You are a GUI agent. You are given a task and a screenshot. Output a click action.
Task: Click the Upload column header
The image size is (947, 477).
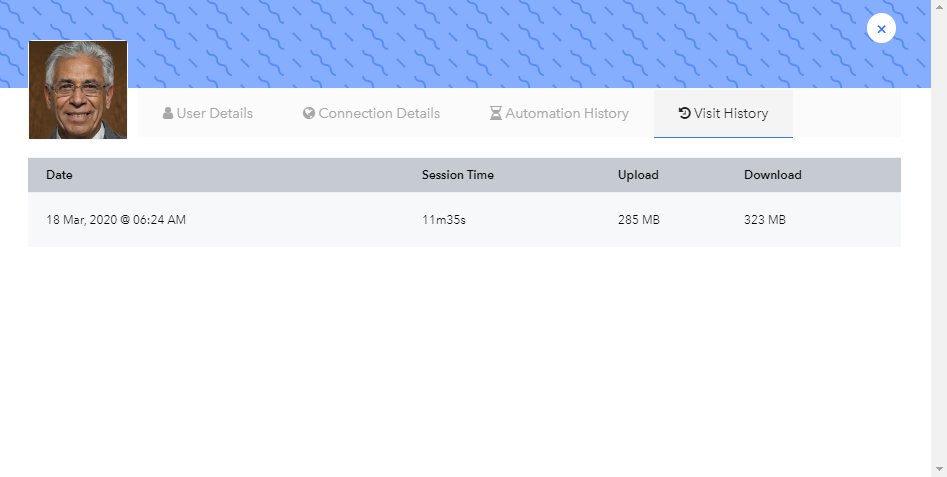point(638,175)
